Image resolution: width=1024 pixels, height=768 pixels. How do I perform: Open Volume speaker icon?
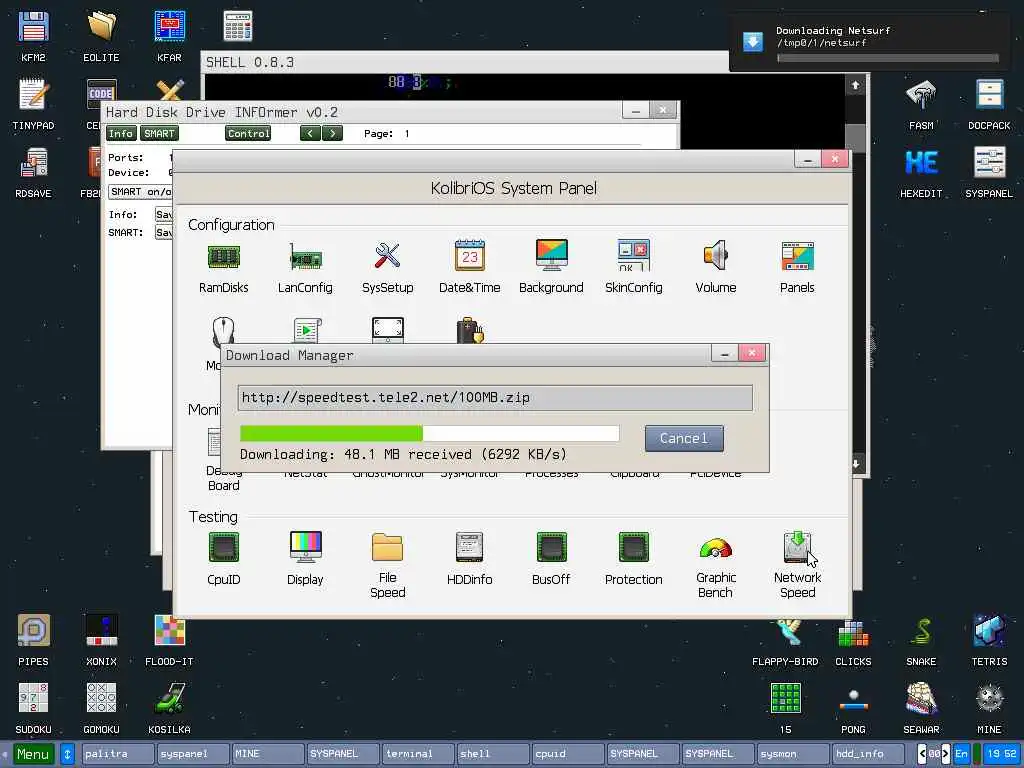tap(716, 255)
